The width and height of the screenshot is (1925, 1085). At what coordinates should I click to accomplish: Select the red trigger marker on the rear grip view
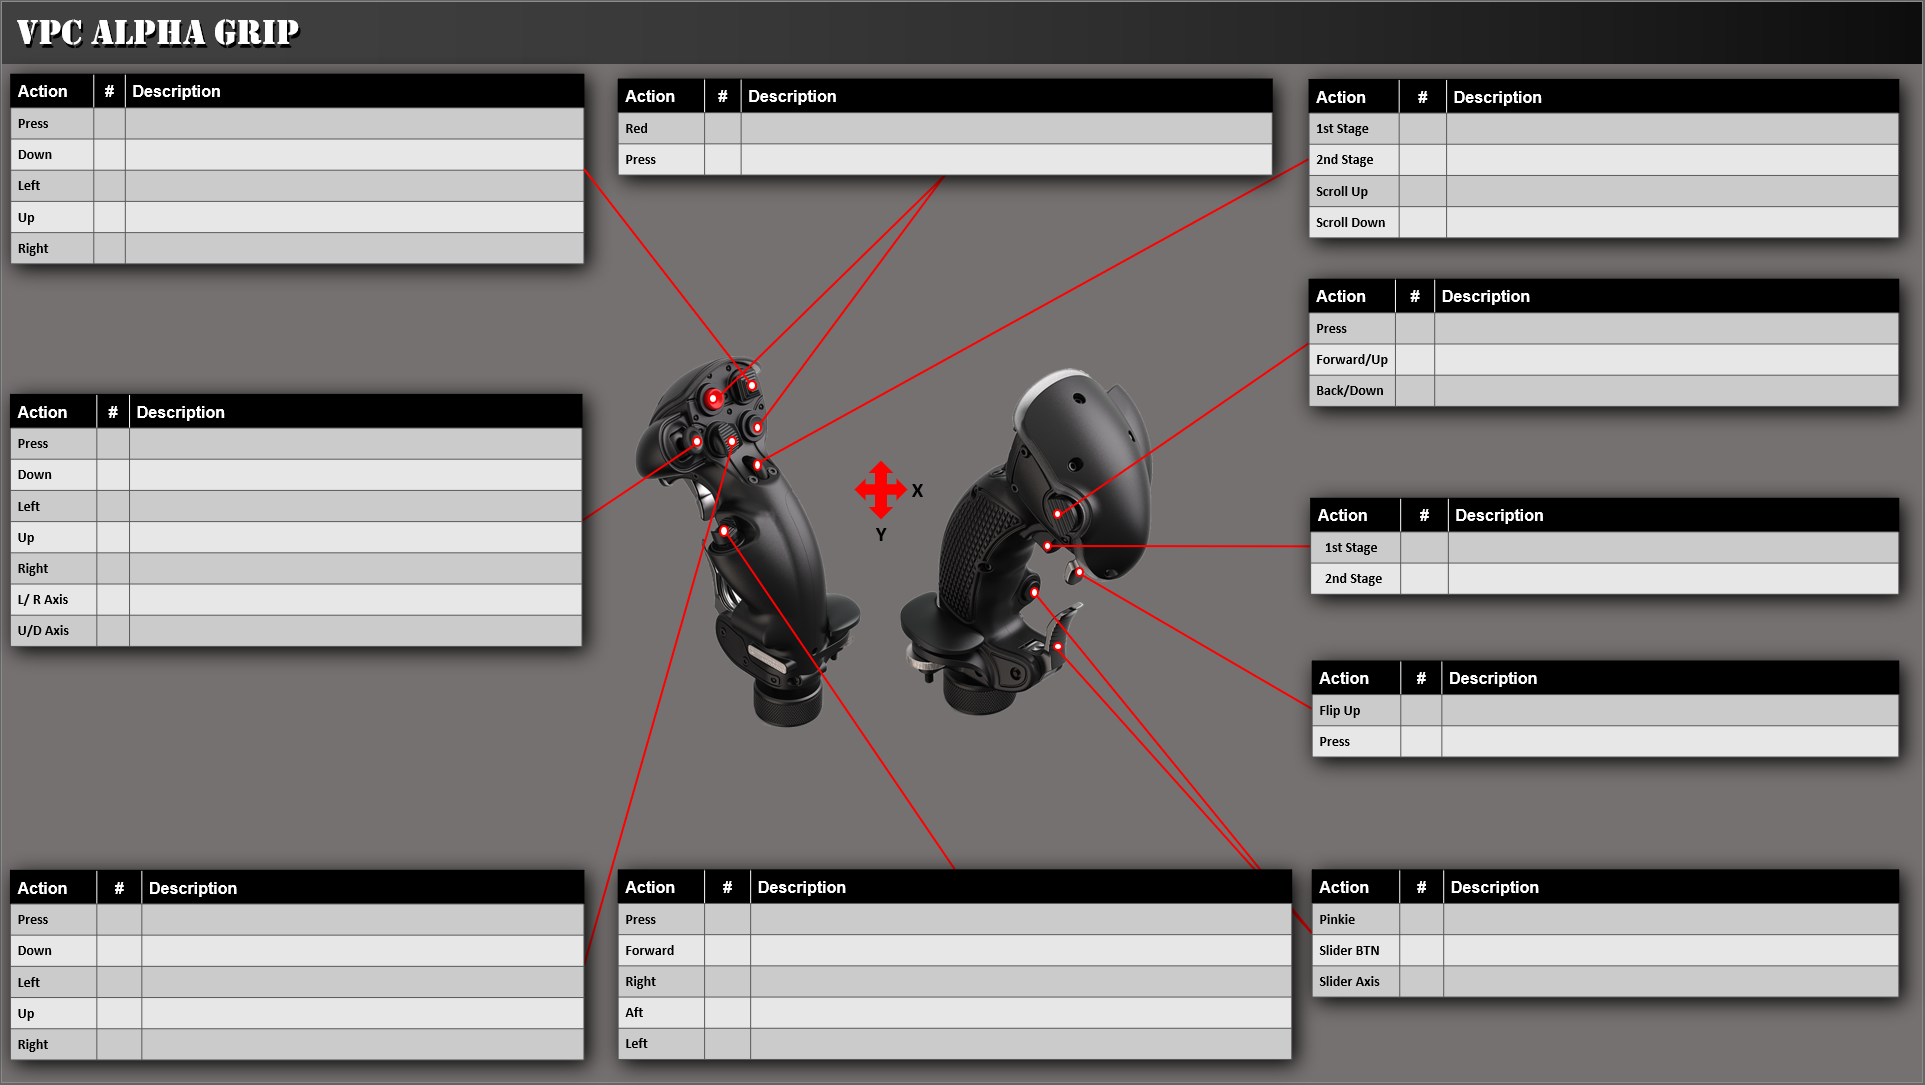coord(1047,545)
